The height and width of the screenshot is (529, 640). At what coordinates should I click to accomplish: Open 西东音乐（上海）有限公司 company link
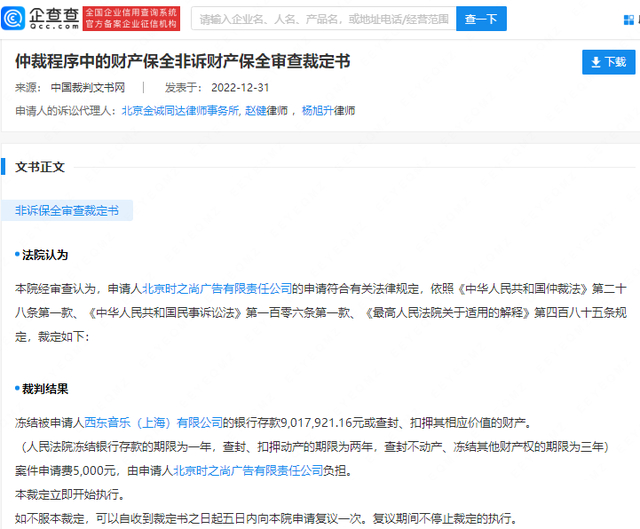pos(153,422)
